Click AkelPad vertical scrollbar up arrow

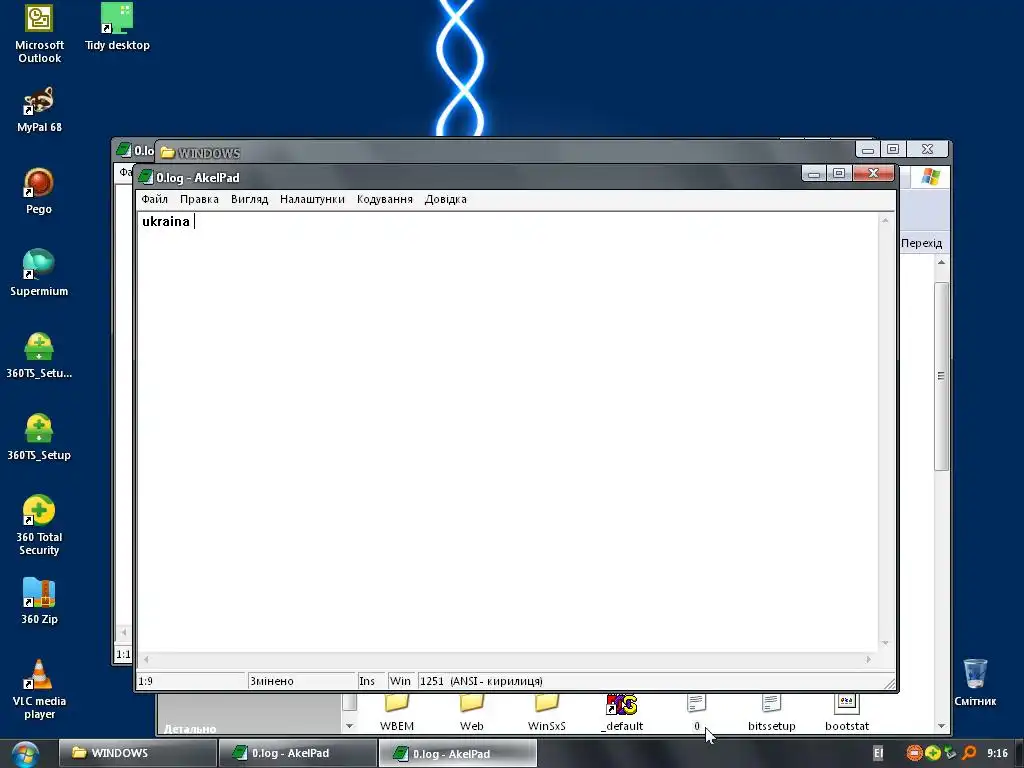point(885,221)
